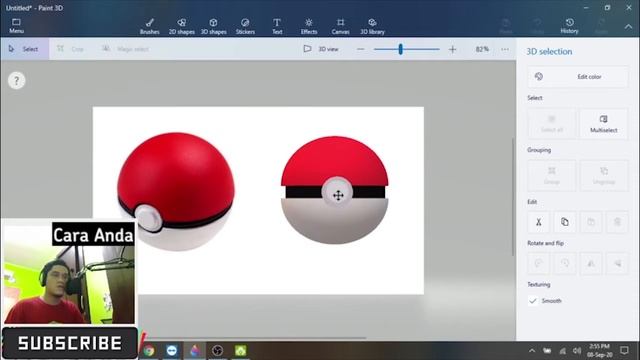Toggle 3D view mode
Viewport: 640px width, 360px height.
click(321, 49)
